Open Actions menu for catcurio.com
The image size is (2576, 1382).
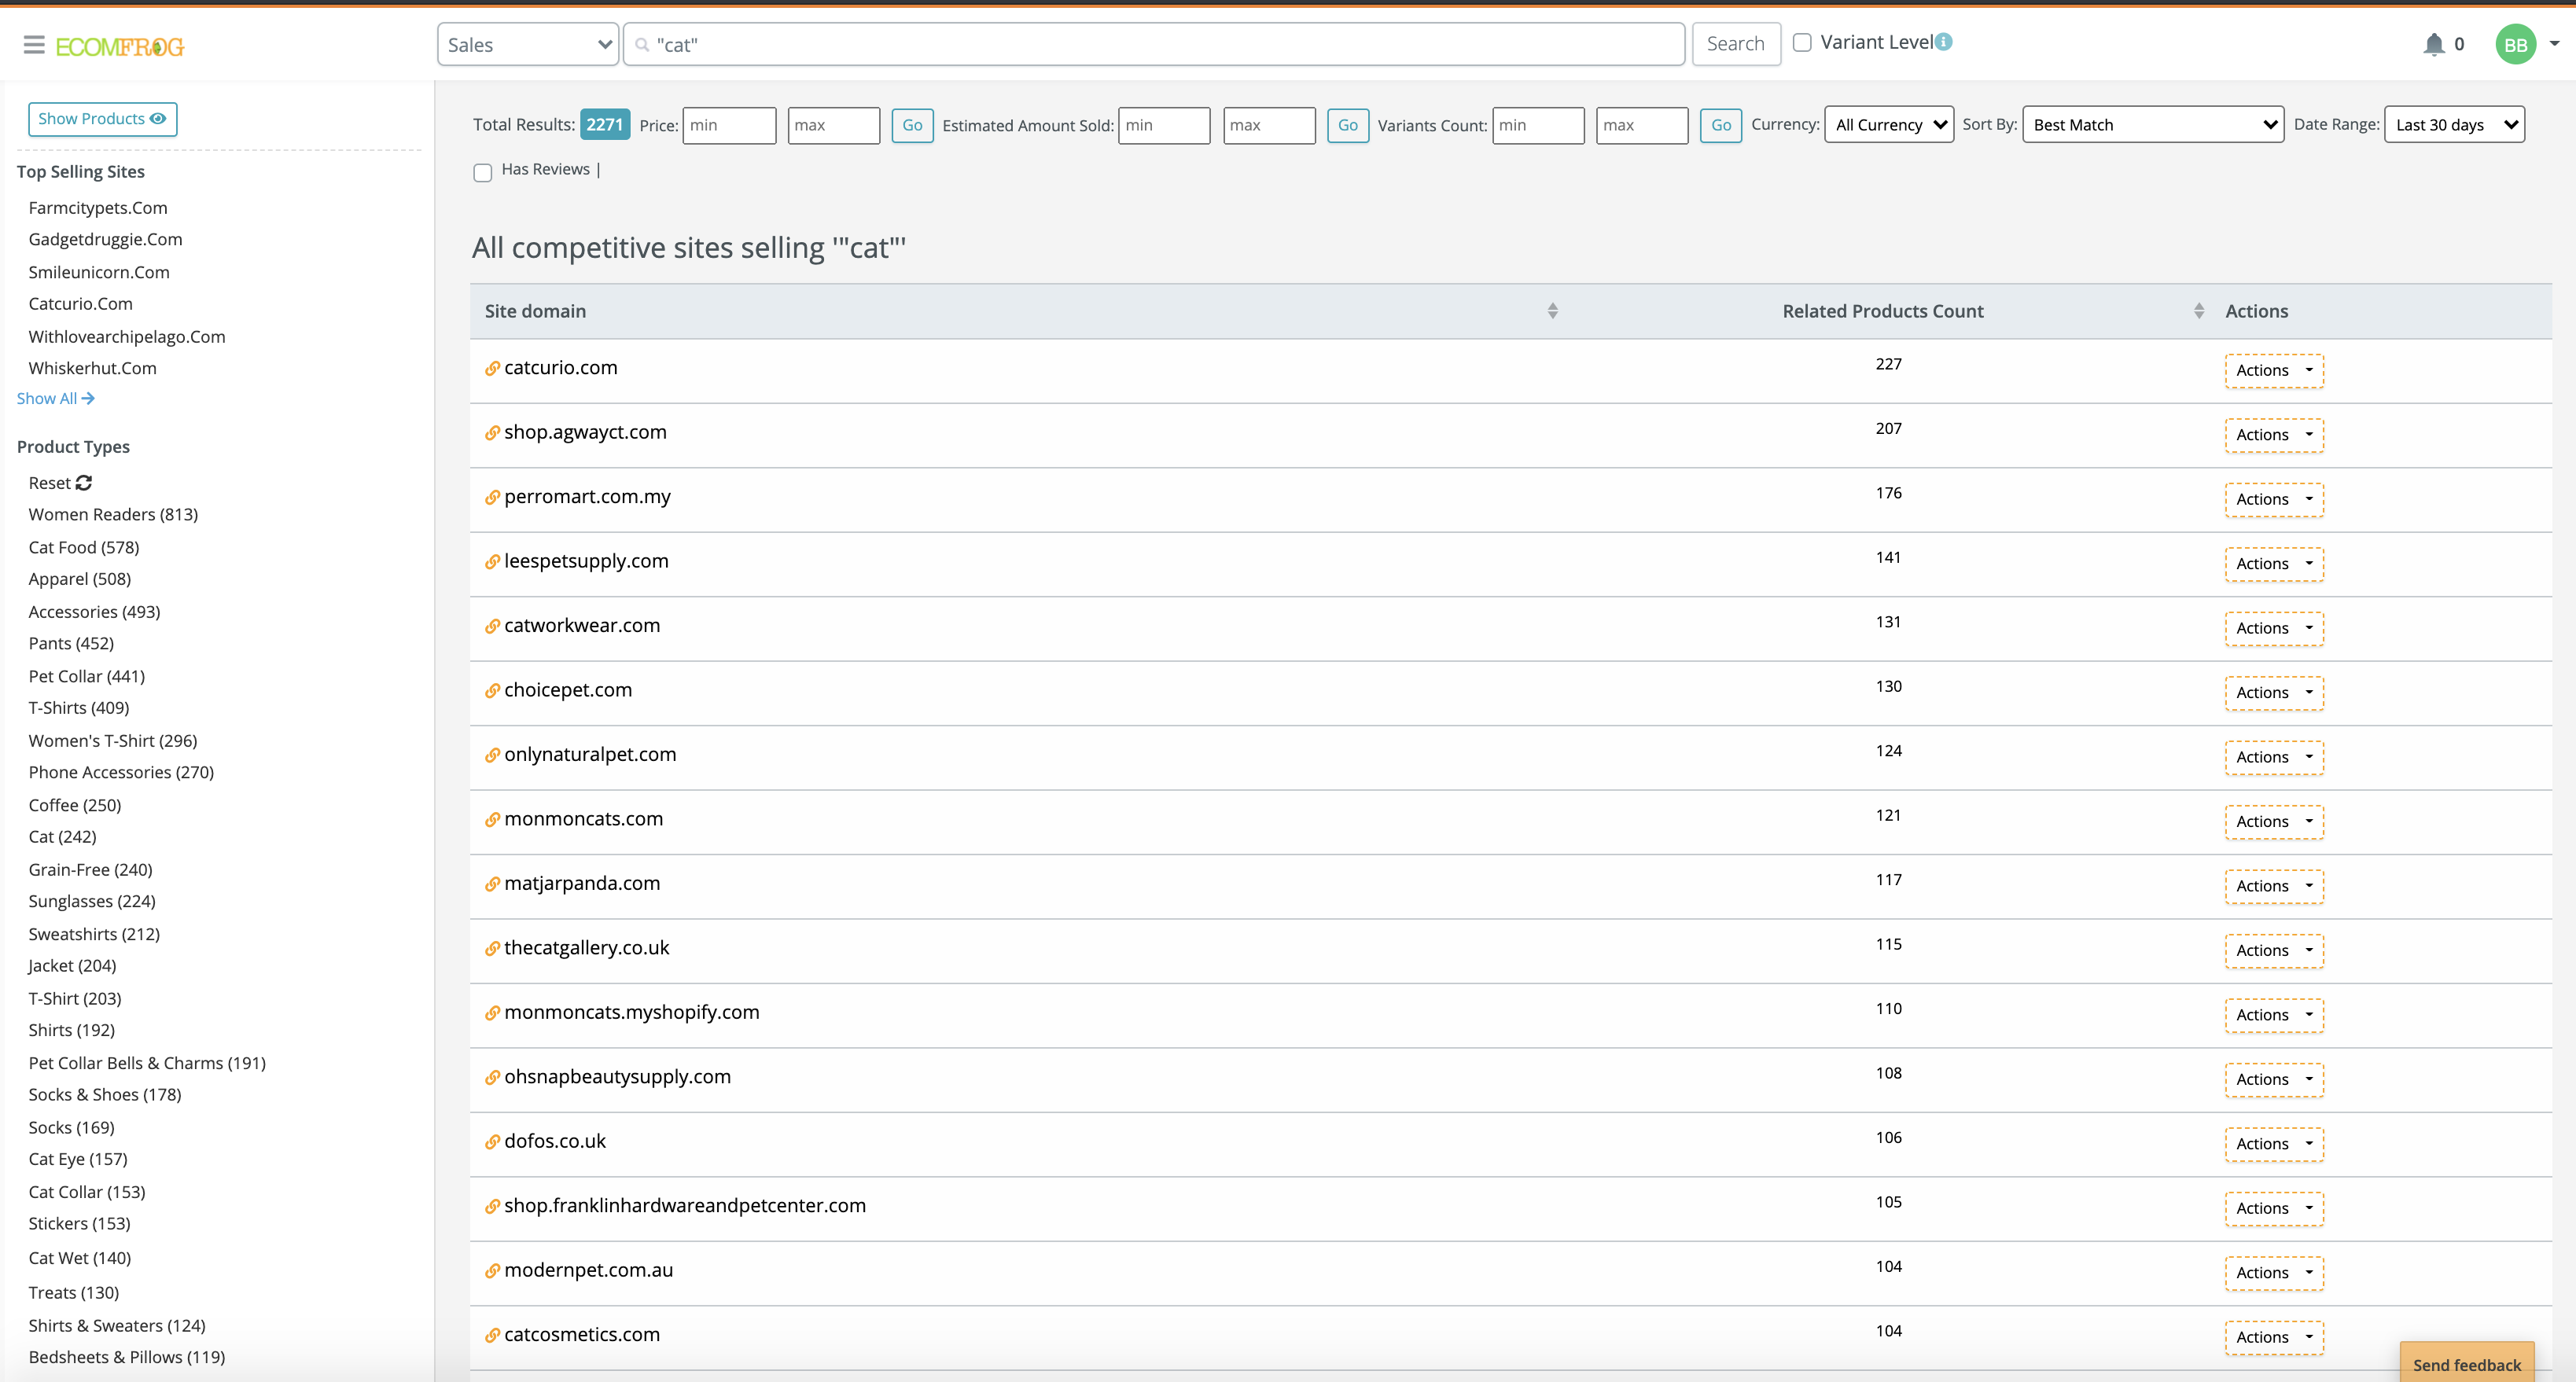point(2273,370)
